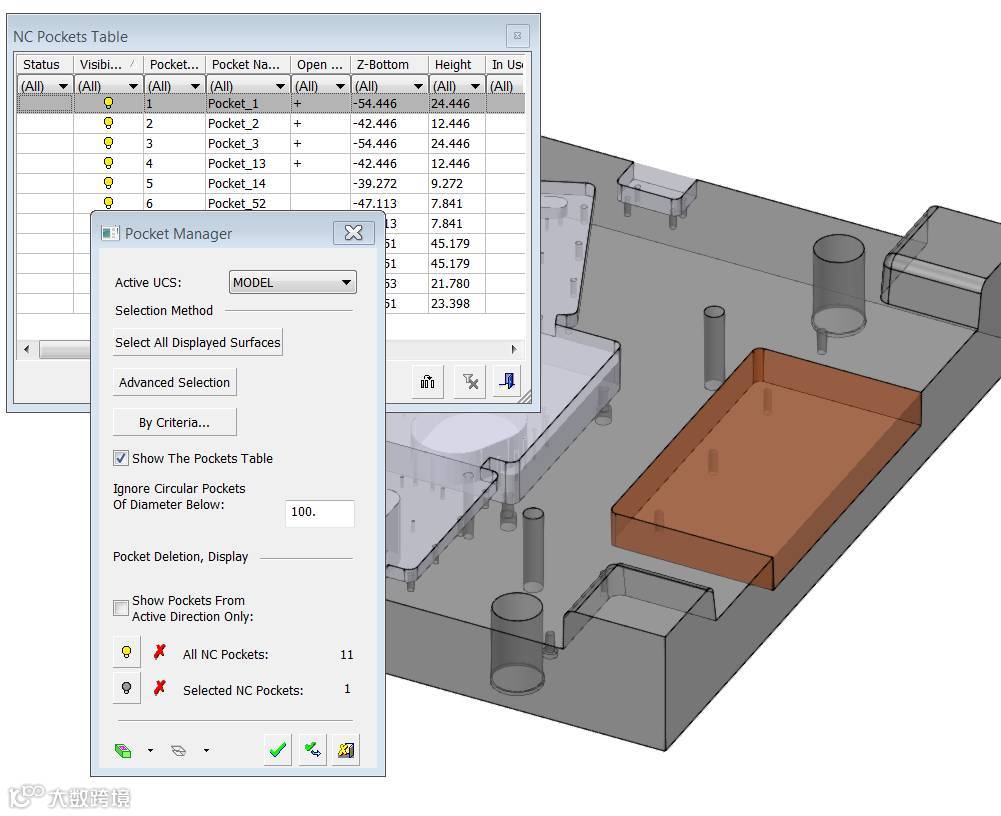The image size is (1001, 816).
Task: Select the Pocket_14 name cell
Action: [248, 183]
